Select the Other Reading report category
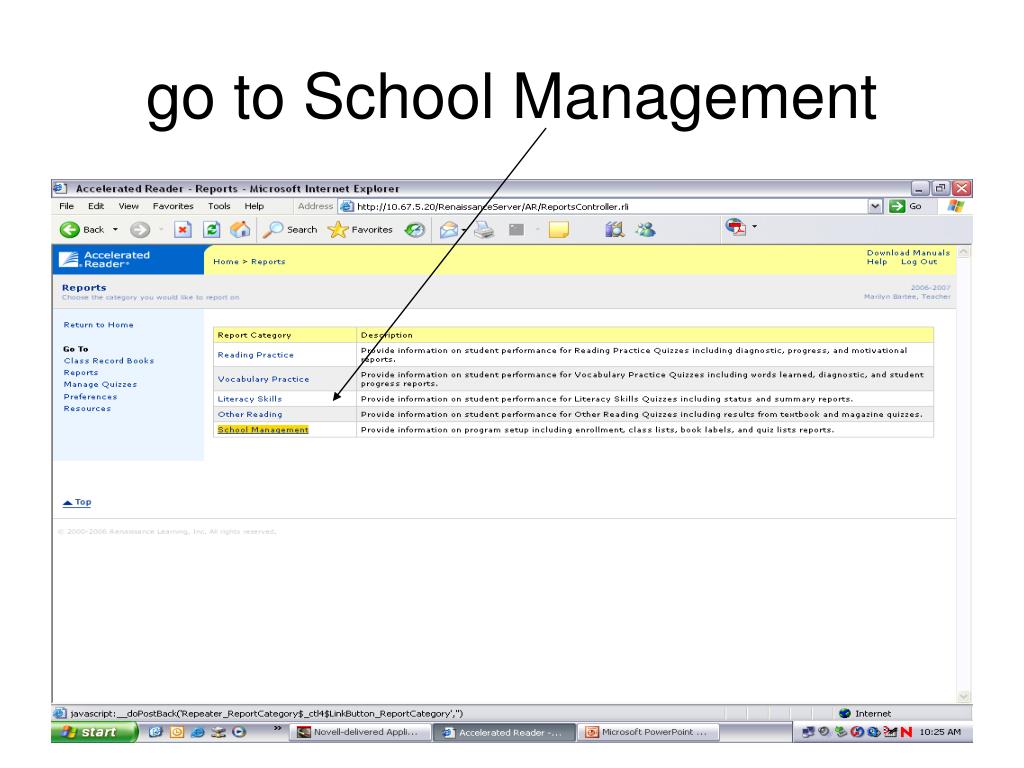1024x768 pixels. coord(250,415)
